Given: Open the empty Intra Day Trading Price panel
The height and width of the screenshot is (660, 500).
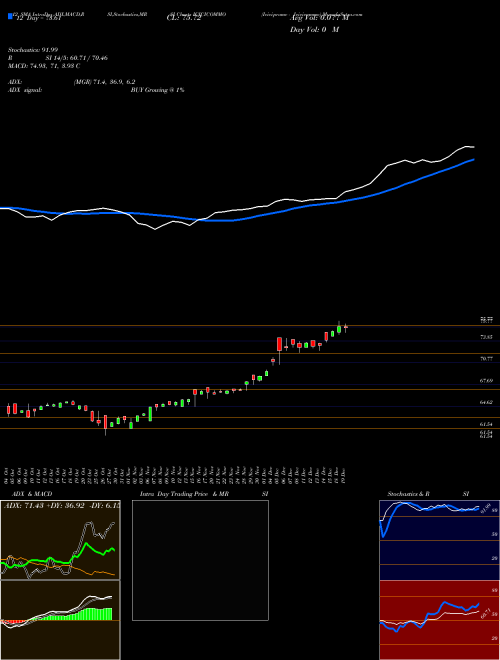Looking at the screenshot, I should tap(200, 560).
